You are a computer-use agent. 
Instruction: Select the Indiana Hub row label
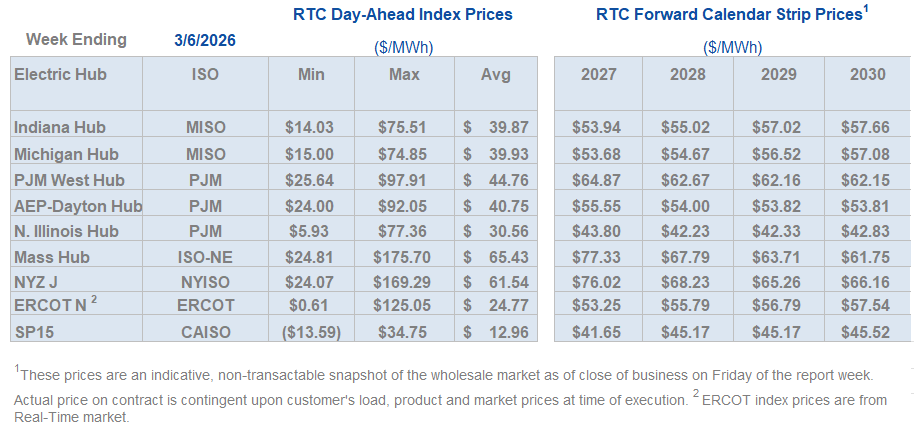pyautogui.click(x=60, y=127)
